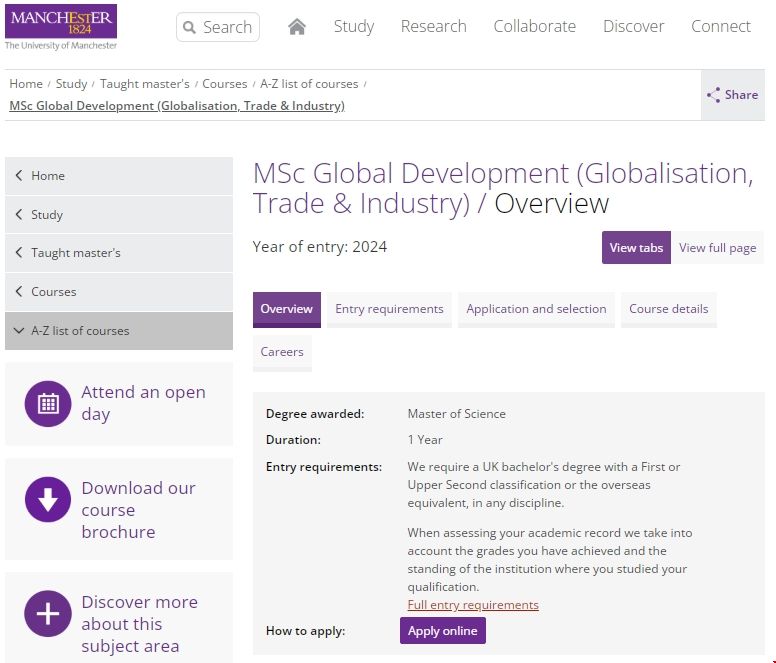Screen dimensions: 776x663
Task: Click the calendar open day icon
Action: coord(48,404)
